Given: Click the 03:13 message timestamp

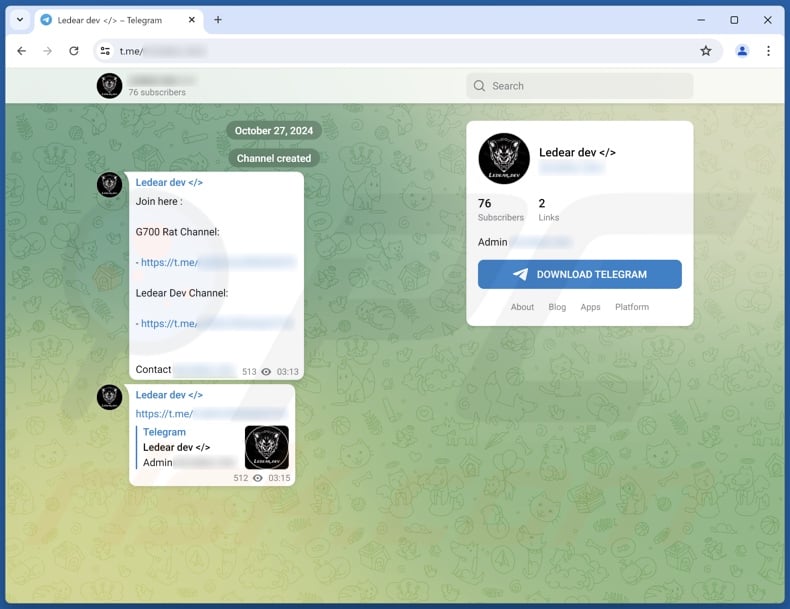Looking at the screenshot, I should pyautogui.click(x=287, y=372).
